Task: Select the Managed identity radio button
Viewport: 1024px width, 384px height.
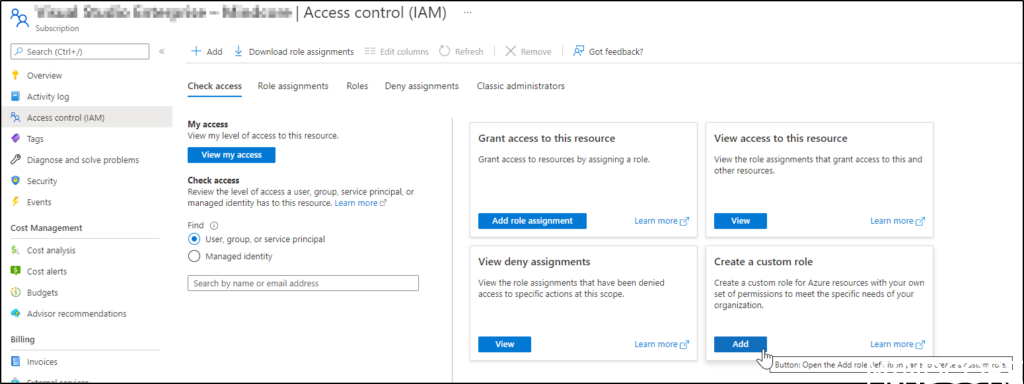Action: 194,257
